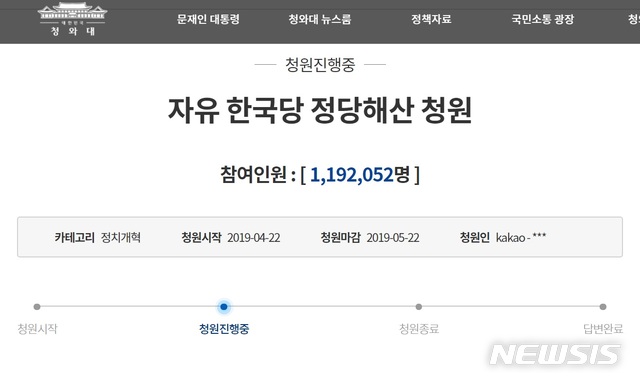The image size is (640, 383).
Task: Click the deadline date 2019-05-22
Action: 393,238
